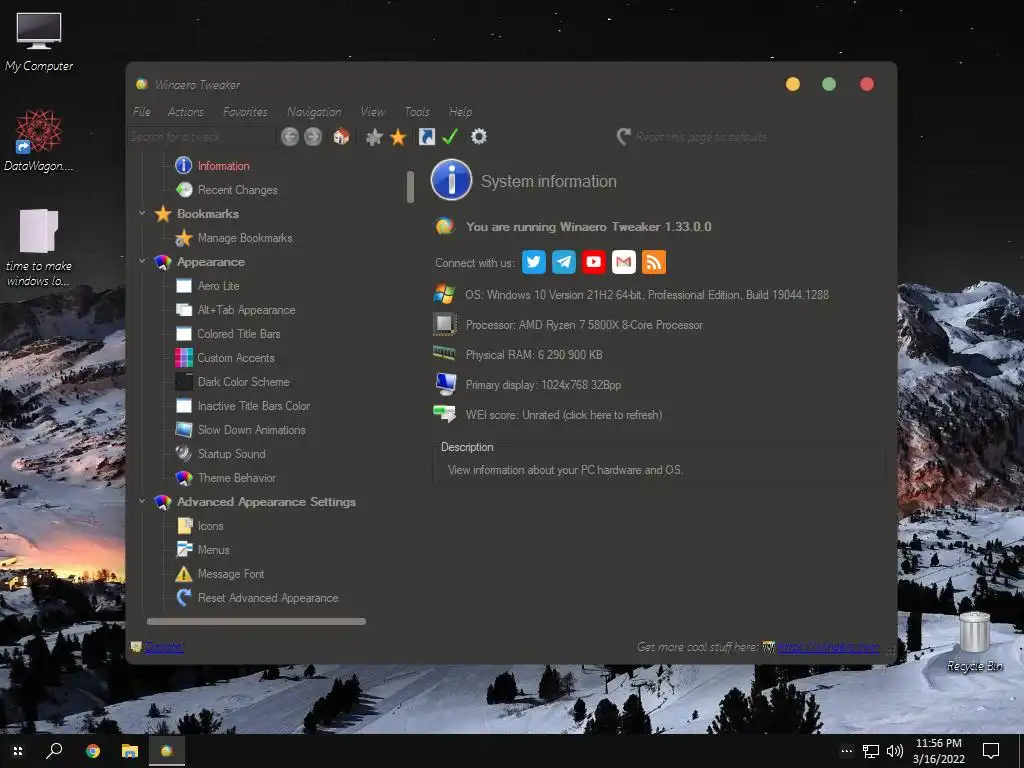
Task: Click the tree vertical scrollbar thumb
Action: pos(410,187)
